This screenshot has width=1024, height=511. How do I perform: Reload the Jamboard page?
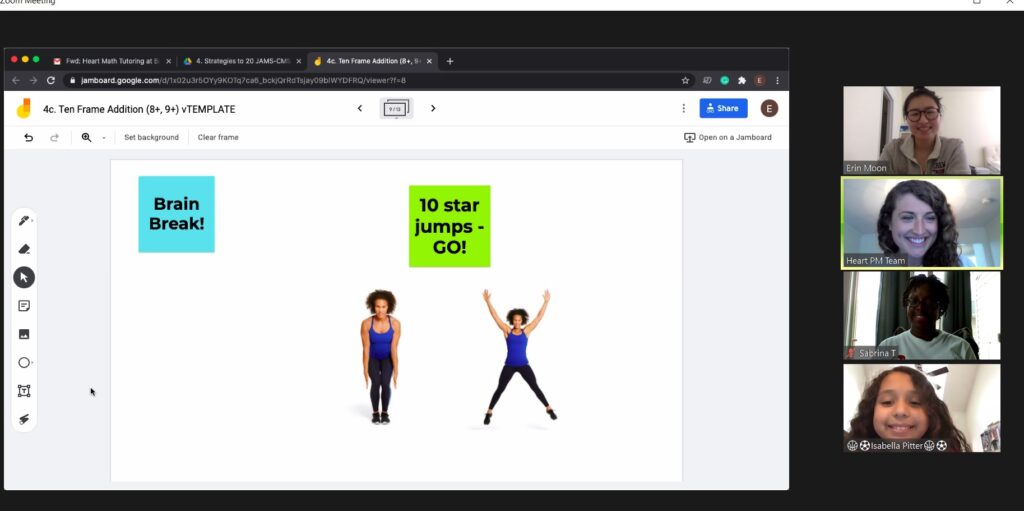51,80
